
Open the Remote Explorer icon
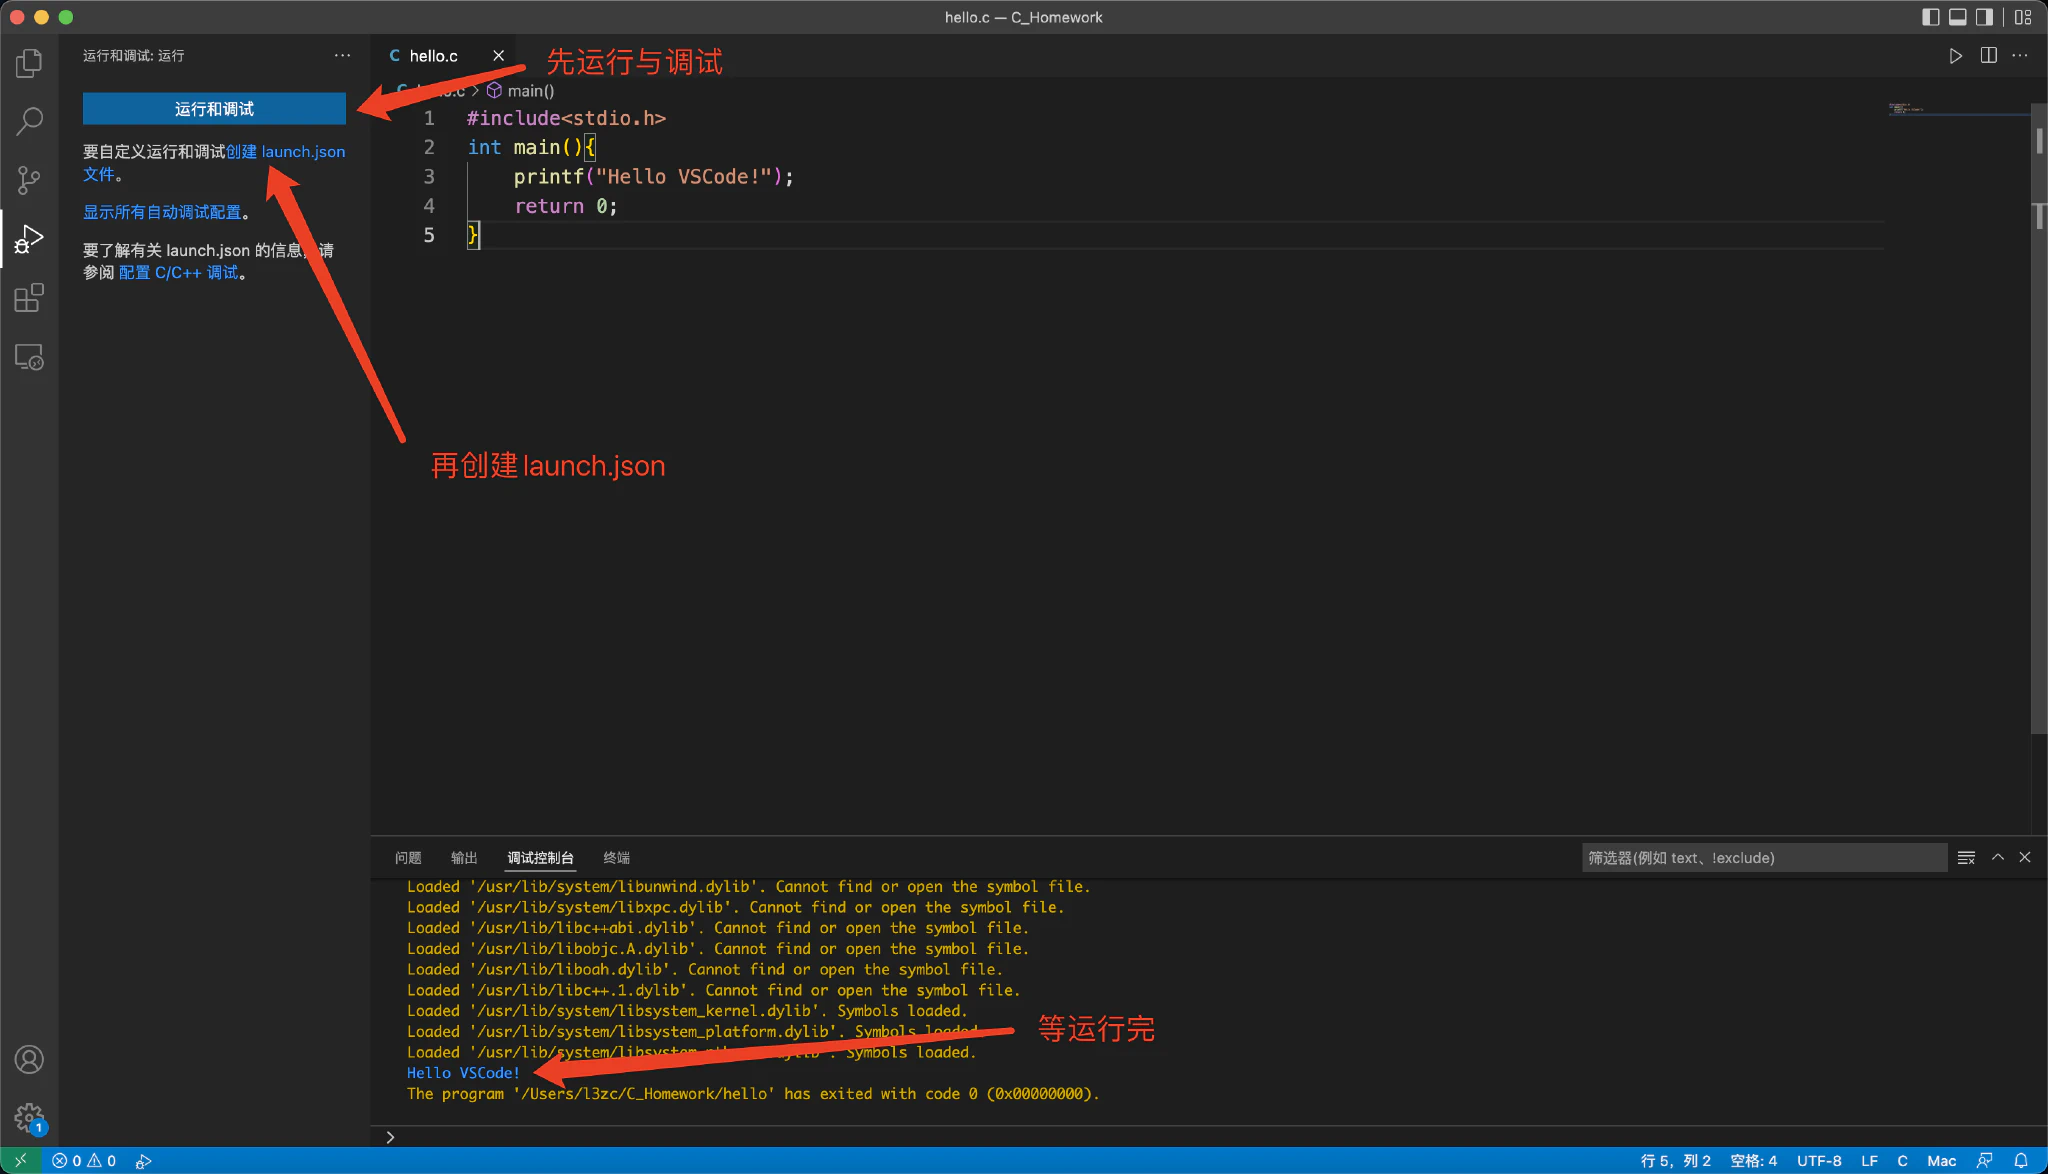point(29,357)
